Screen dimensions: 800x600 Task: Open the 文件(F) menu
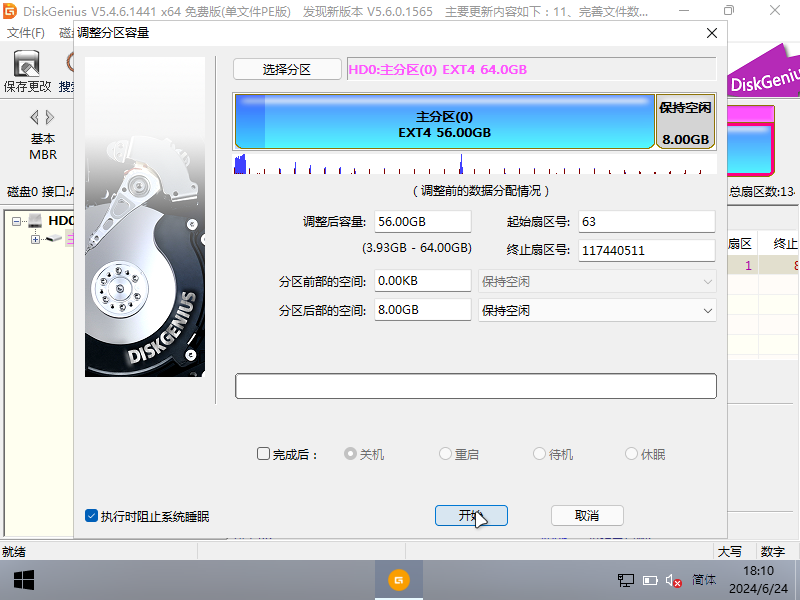pos(26,33)
